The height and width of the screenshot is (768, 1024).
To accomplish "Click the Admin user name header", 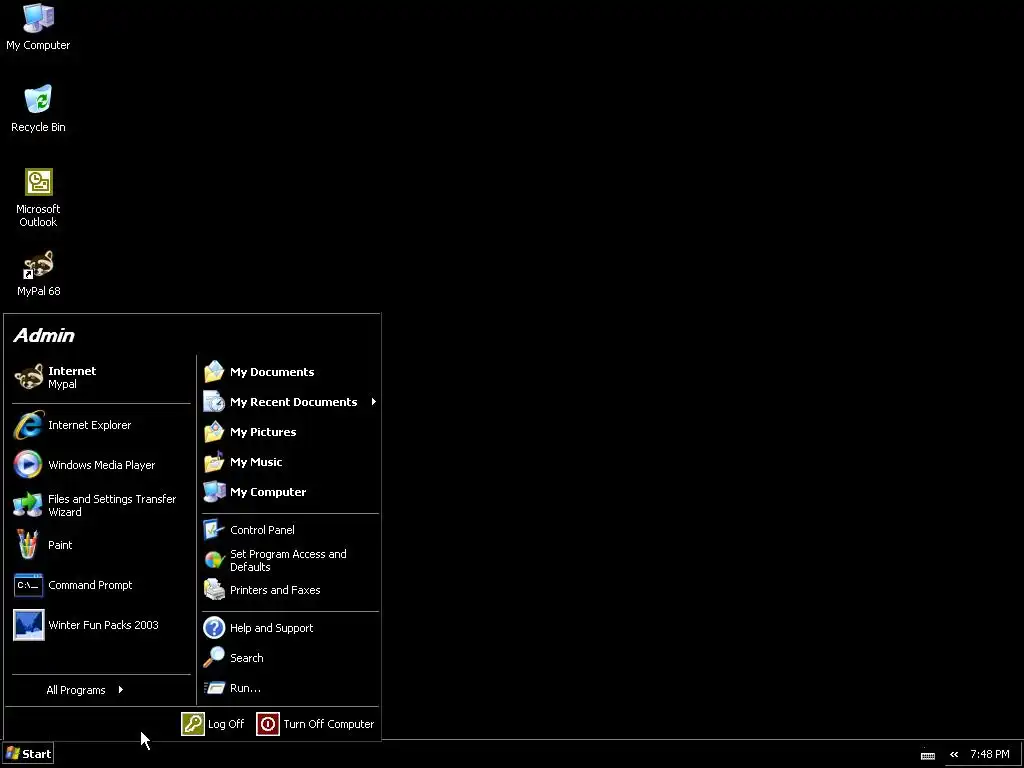I will tap(44, 335).
